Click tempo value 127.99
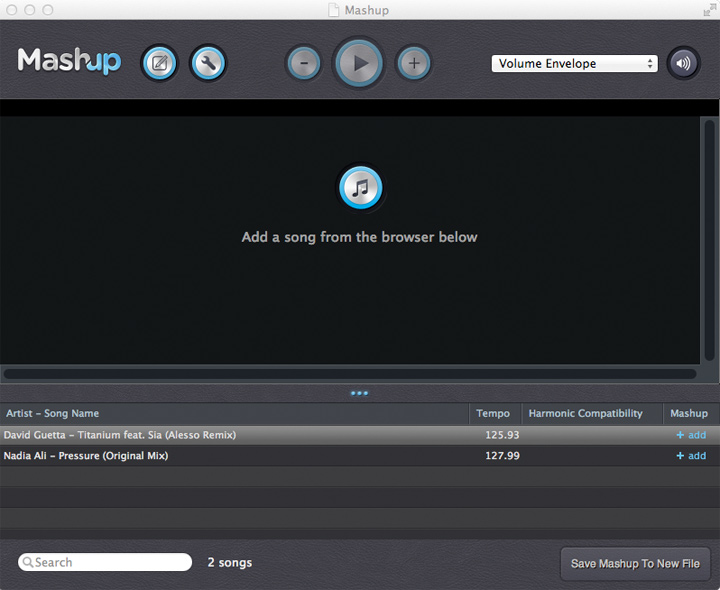 [x=502, y=455]
